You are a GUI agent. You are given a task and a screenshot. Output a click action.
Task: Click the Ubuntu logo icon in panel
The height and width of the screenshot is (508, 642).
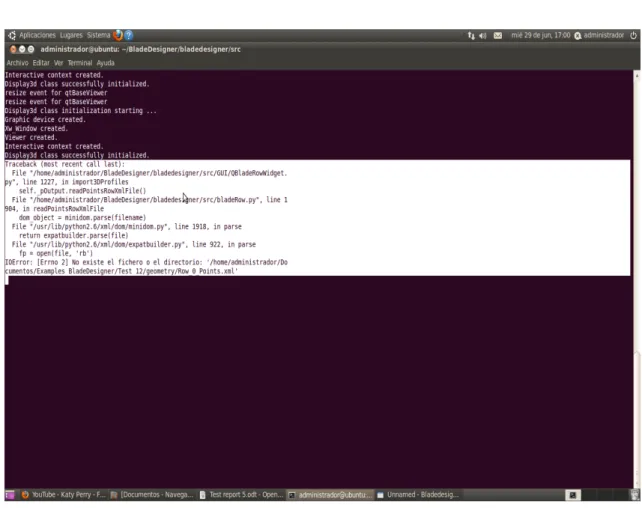point(12,35)
